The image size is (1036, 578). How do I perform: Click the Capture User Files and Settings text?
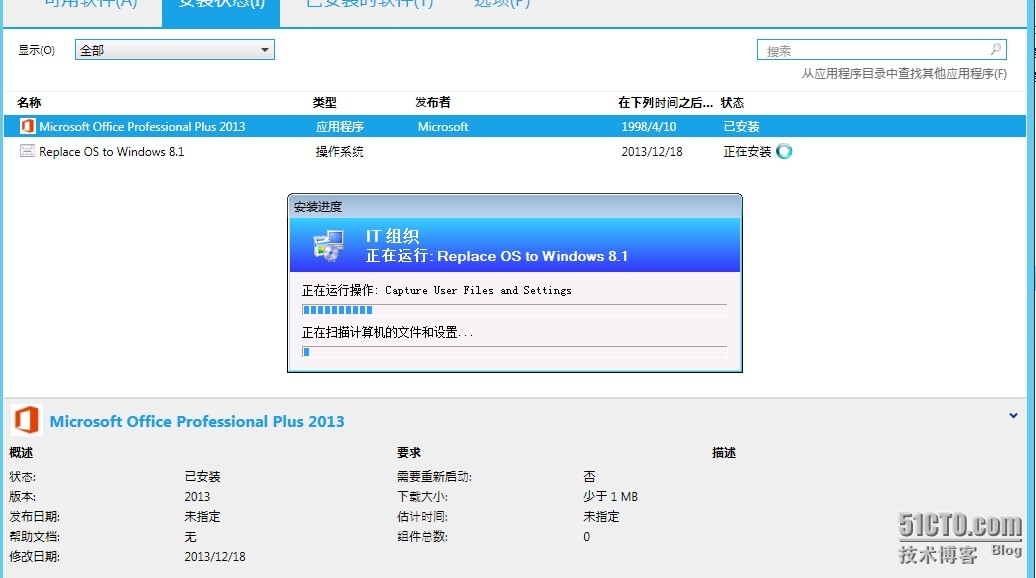tap(478, 290)
